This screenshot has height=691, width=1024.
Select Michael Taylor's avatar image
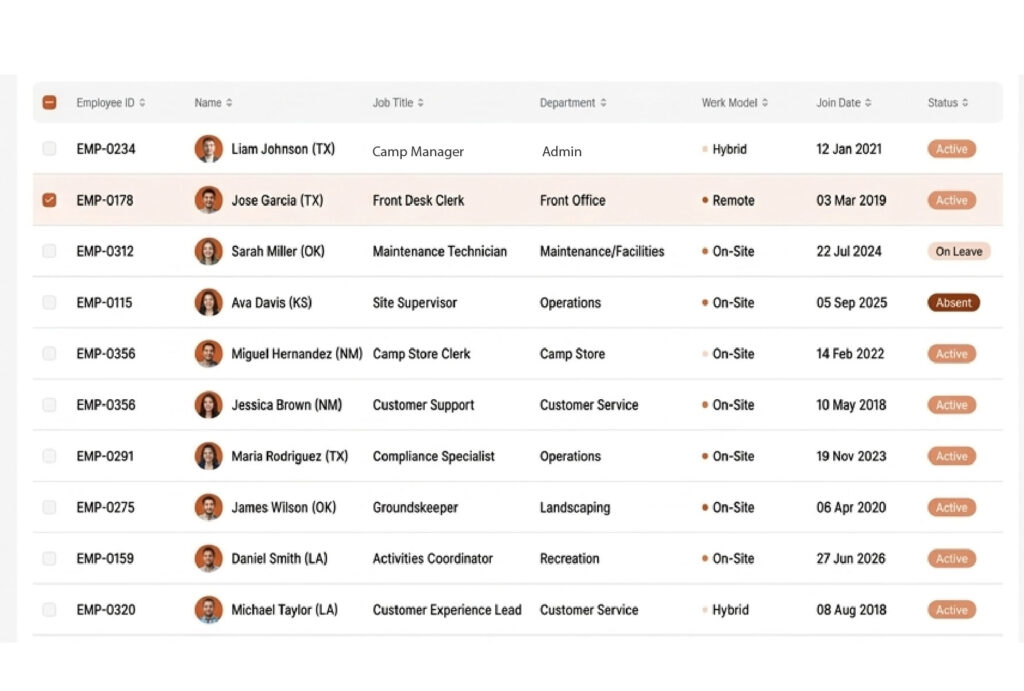[208, 610]
